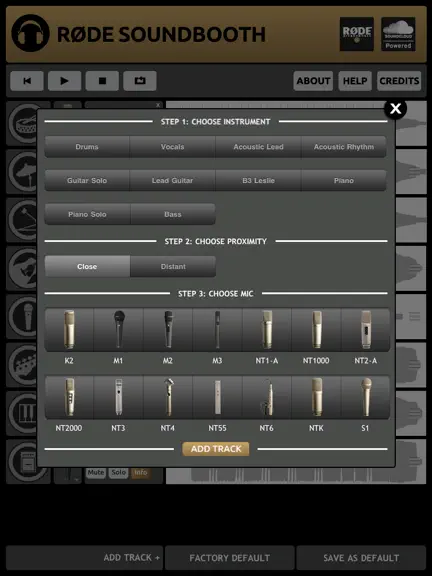432x576 pixels.
Task: Select the M1 microphone
Action: coord(118,330)
